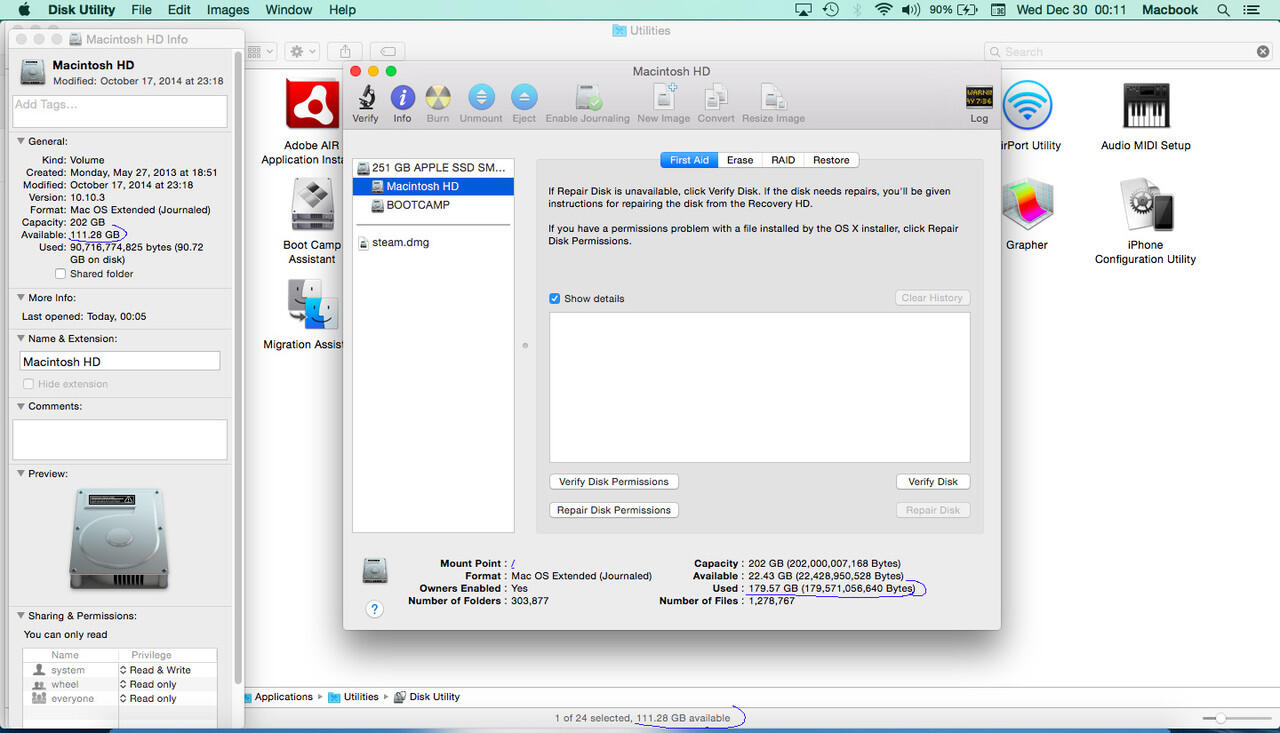Select the Boot Camp Assistant icon
This screenshot has width=1280, height=733.
[x=312, y=204]
